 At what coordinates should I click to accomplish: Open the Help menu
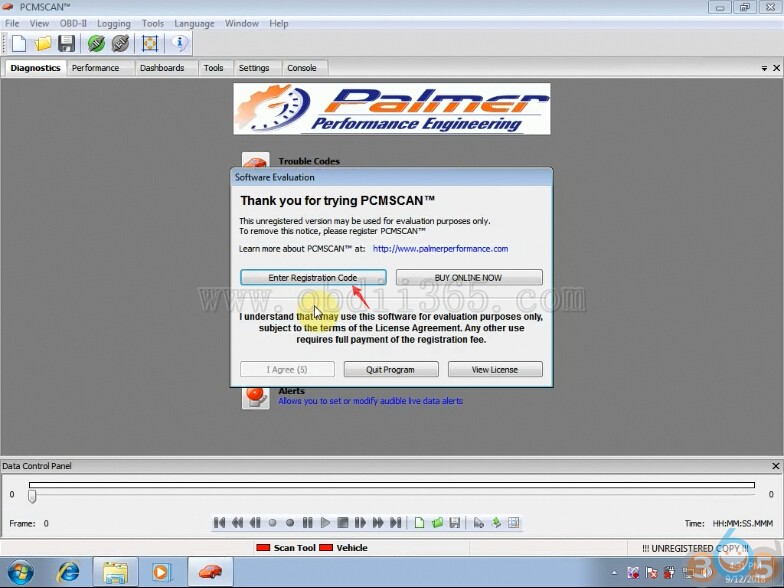pos(278,24)
